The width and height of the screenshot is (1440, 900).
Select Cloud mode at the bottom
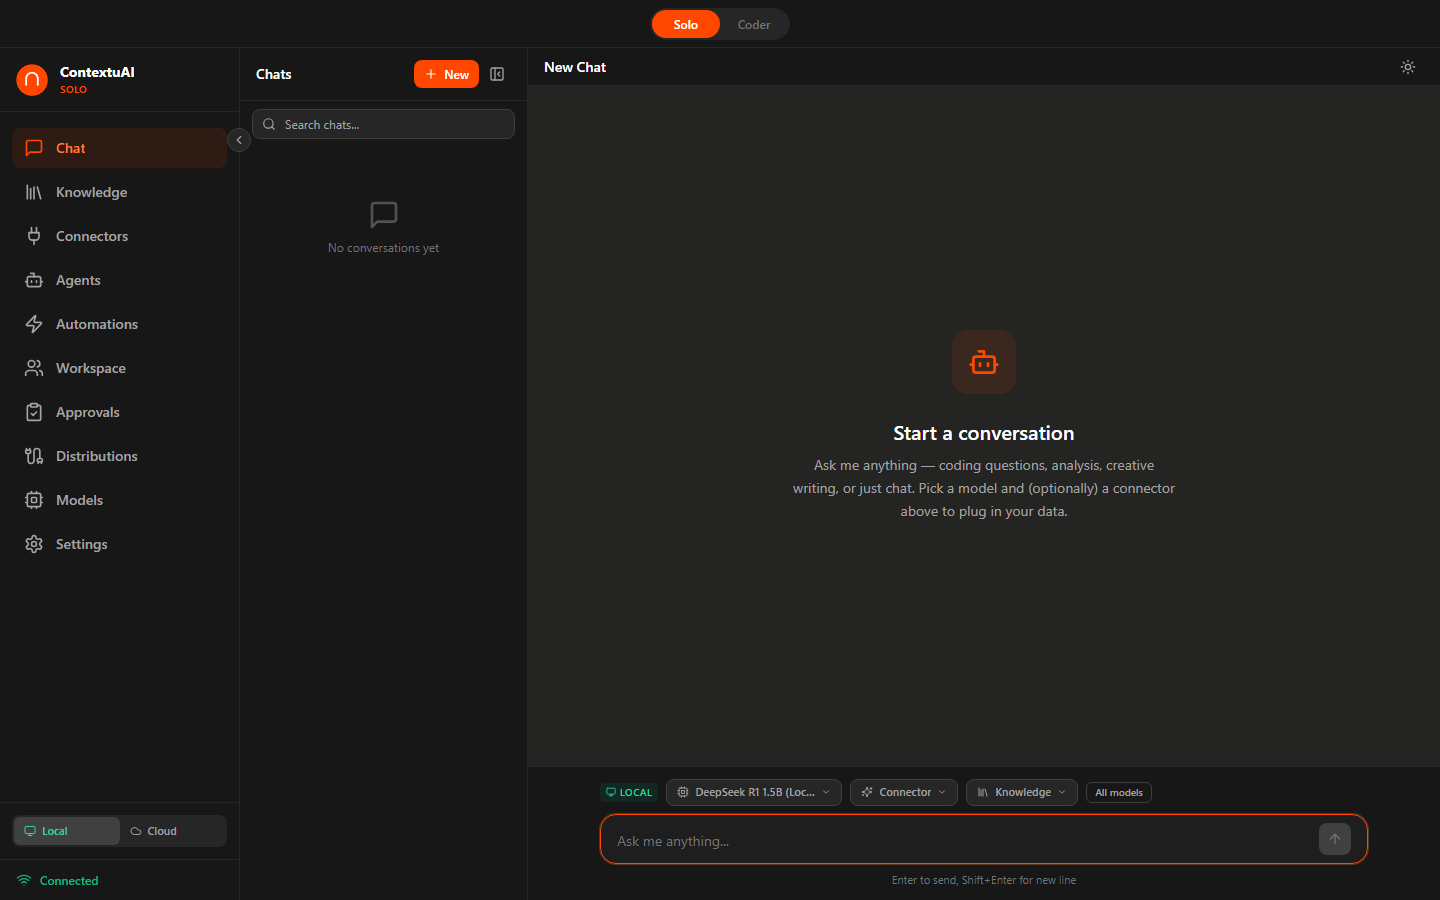click(173, 831)
